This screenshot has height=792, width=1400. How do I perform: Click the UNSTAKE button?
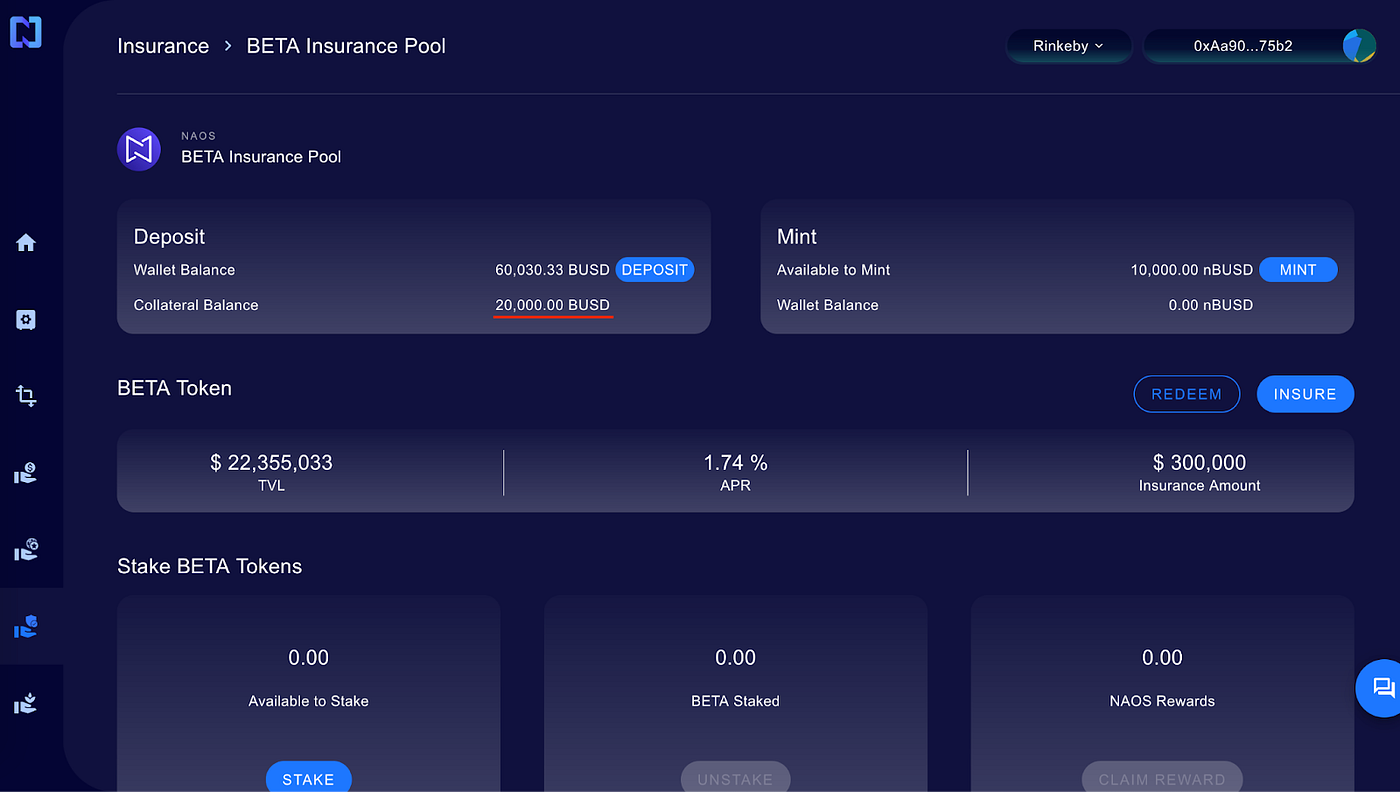coord(735,777)
